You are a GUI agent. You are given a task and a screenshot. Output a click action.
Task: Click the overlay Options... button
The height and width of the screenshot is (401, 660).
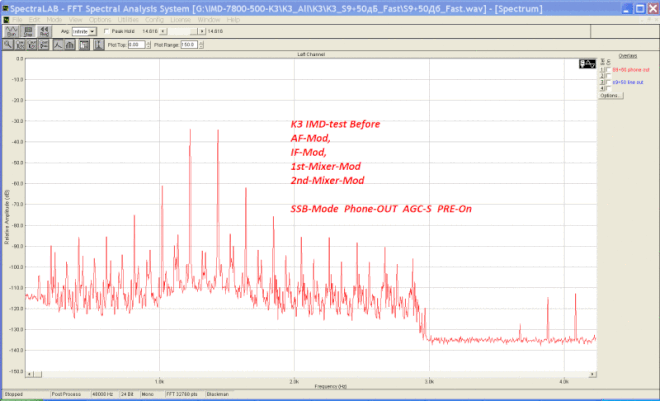click(x=611, y=96)
